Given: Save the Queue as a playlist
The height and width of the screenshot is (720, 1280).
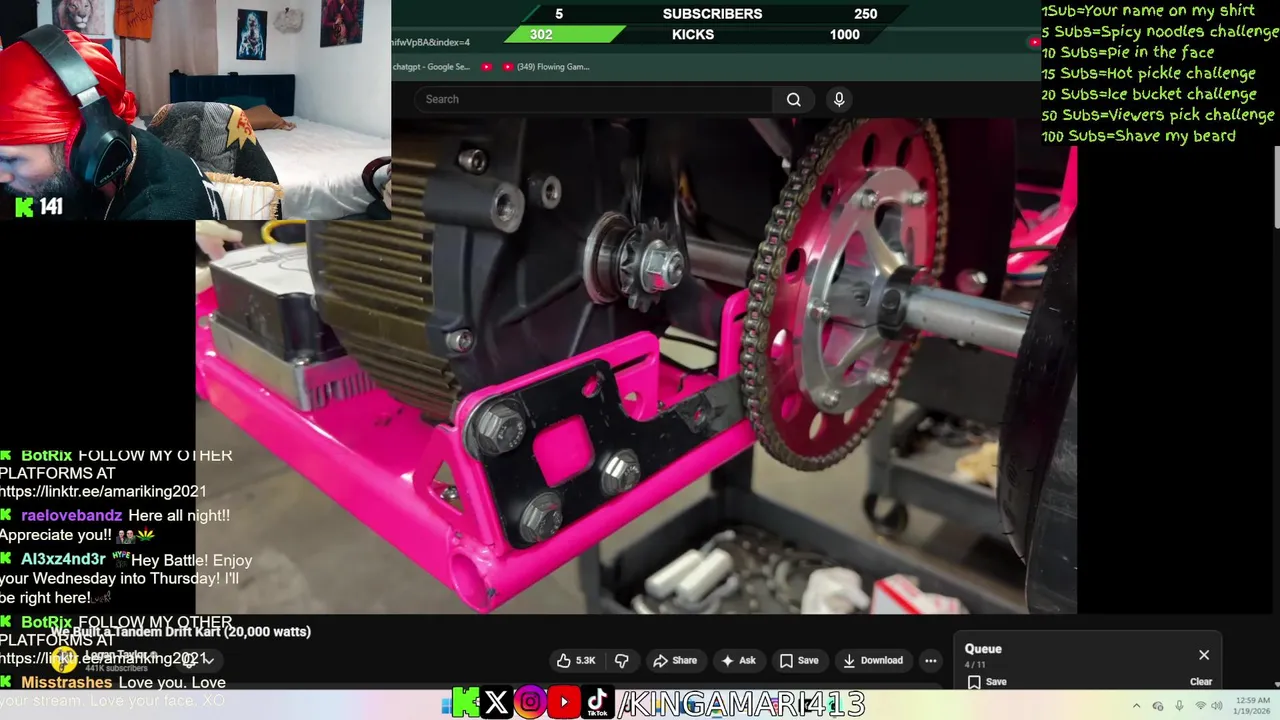Looking at the screenshot, I should 987,682.
